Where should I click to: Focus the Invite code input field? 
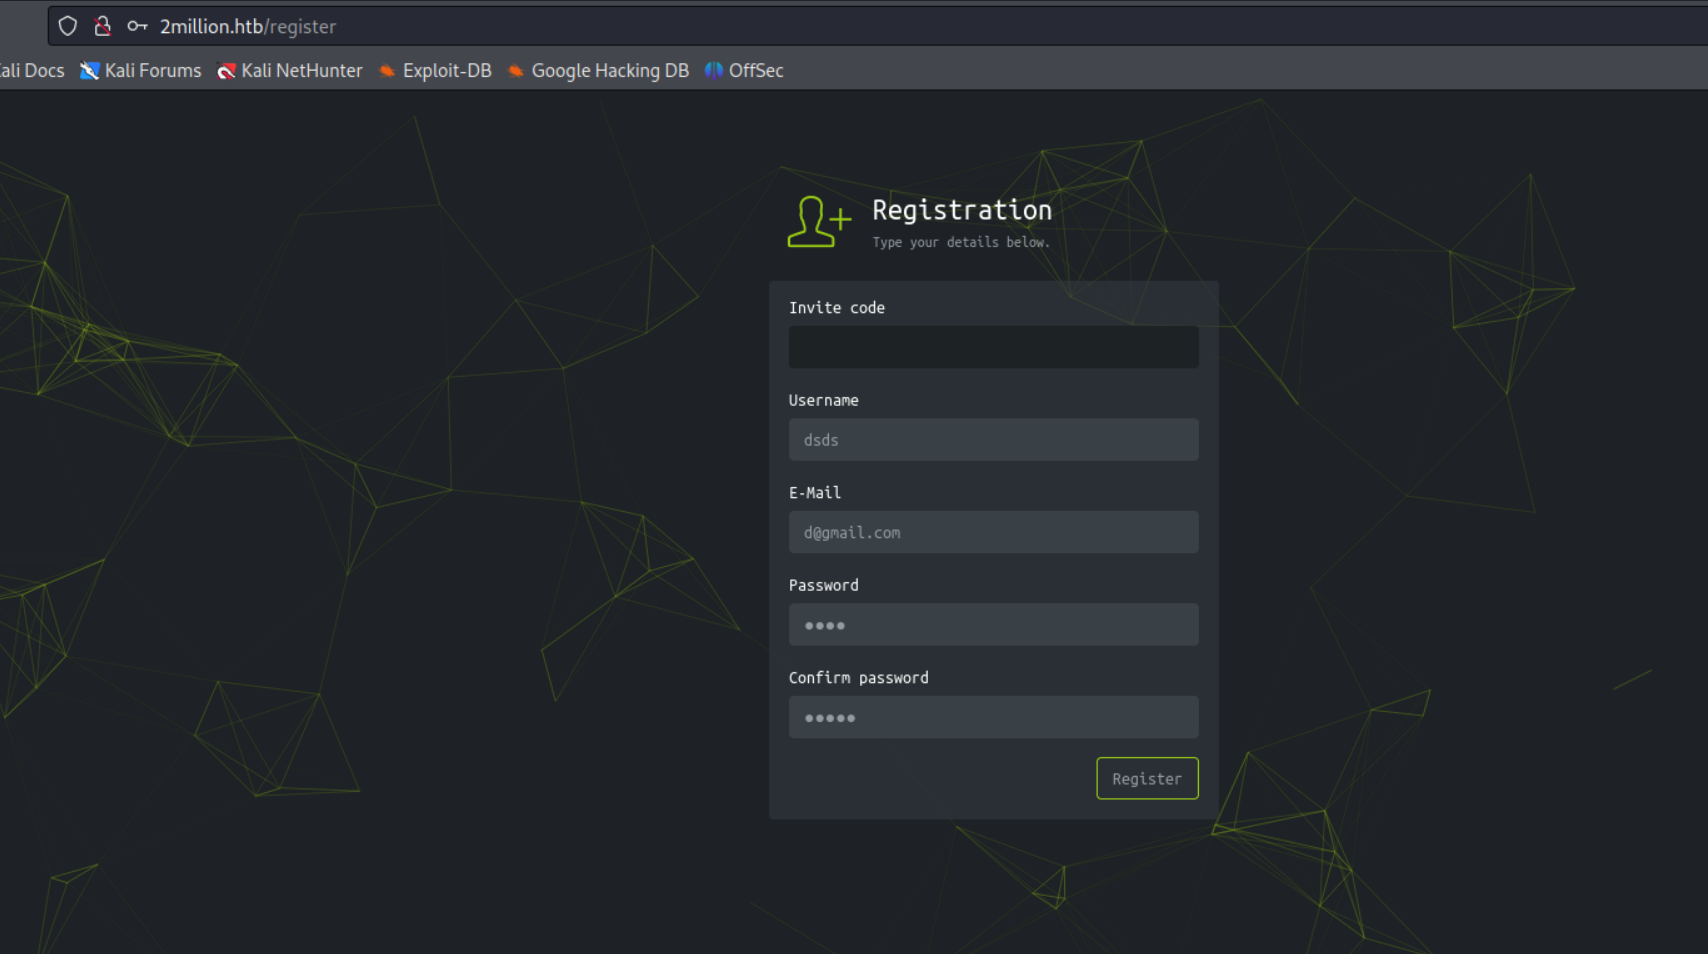993,347
